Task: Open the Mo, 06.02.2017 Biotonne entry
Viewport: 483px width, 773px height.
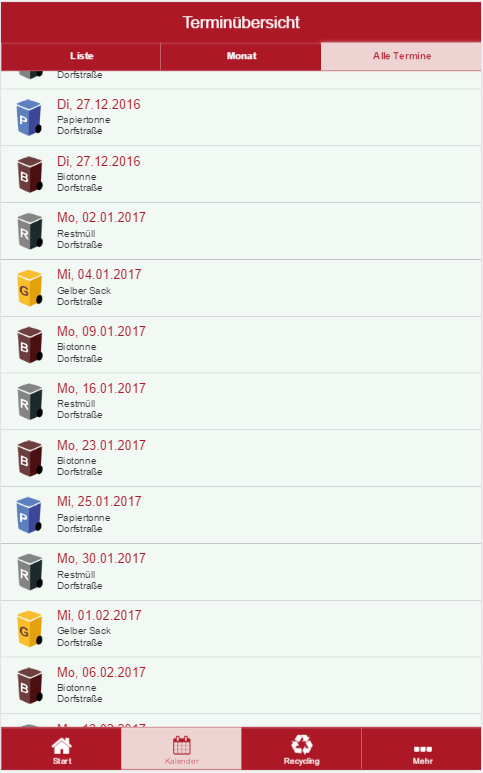Action: click(x=241, y=685)
